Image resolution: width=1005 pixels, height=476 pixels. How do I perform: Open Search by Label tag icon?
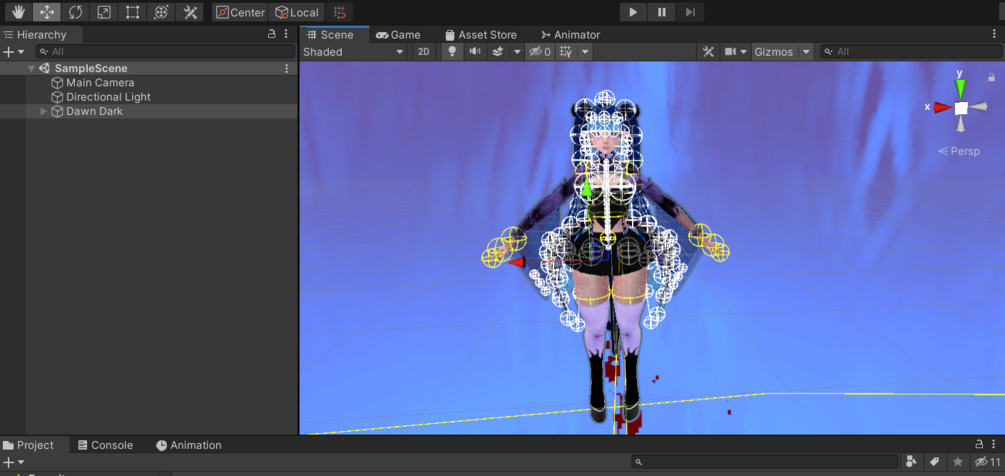tap(934, 462)
